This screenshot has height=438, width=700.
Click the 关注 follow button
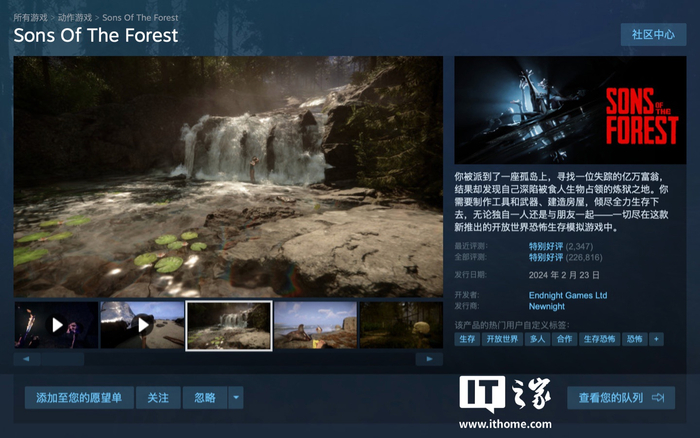click(x=158, y=397)
